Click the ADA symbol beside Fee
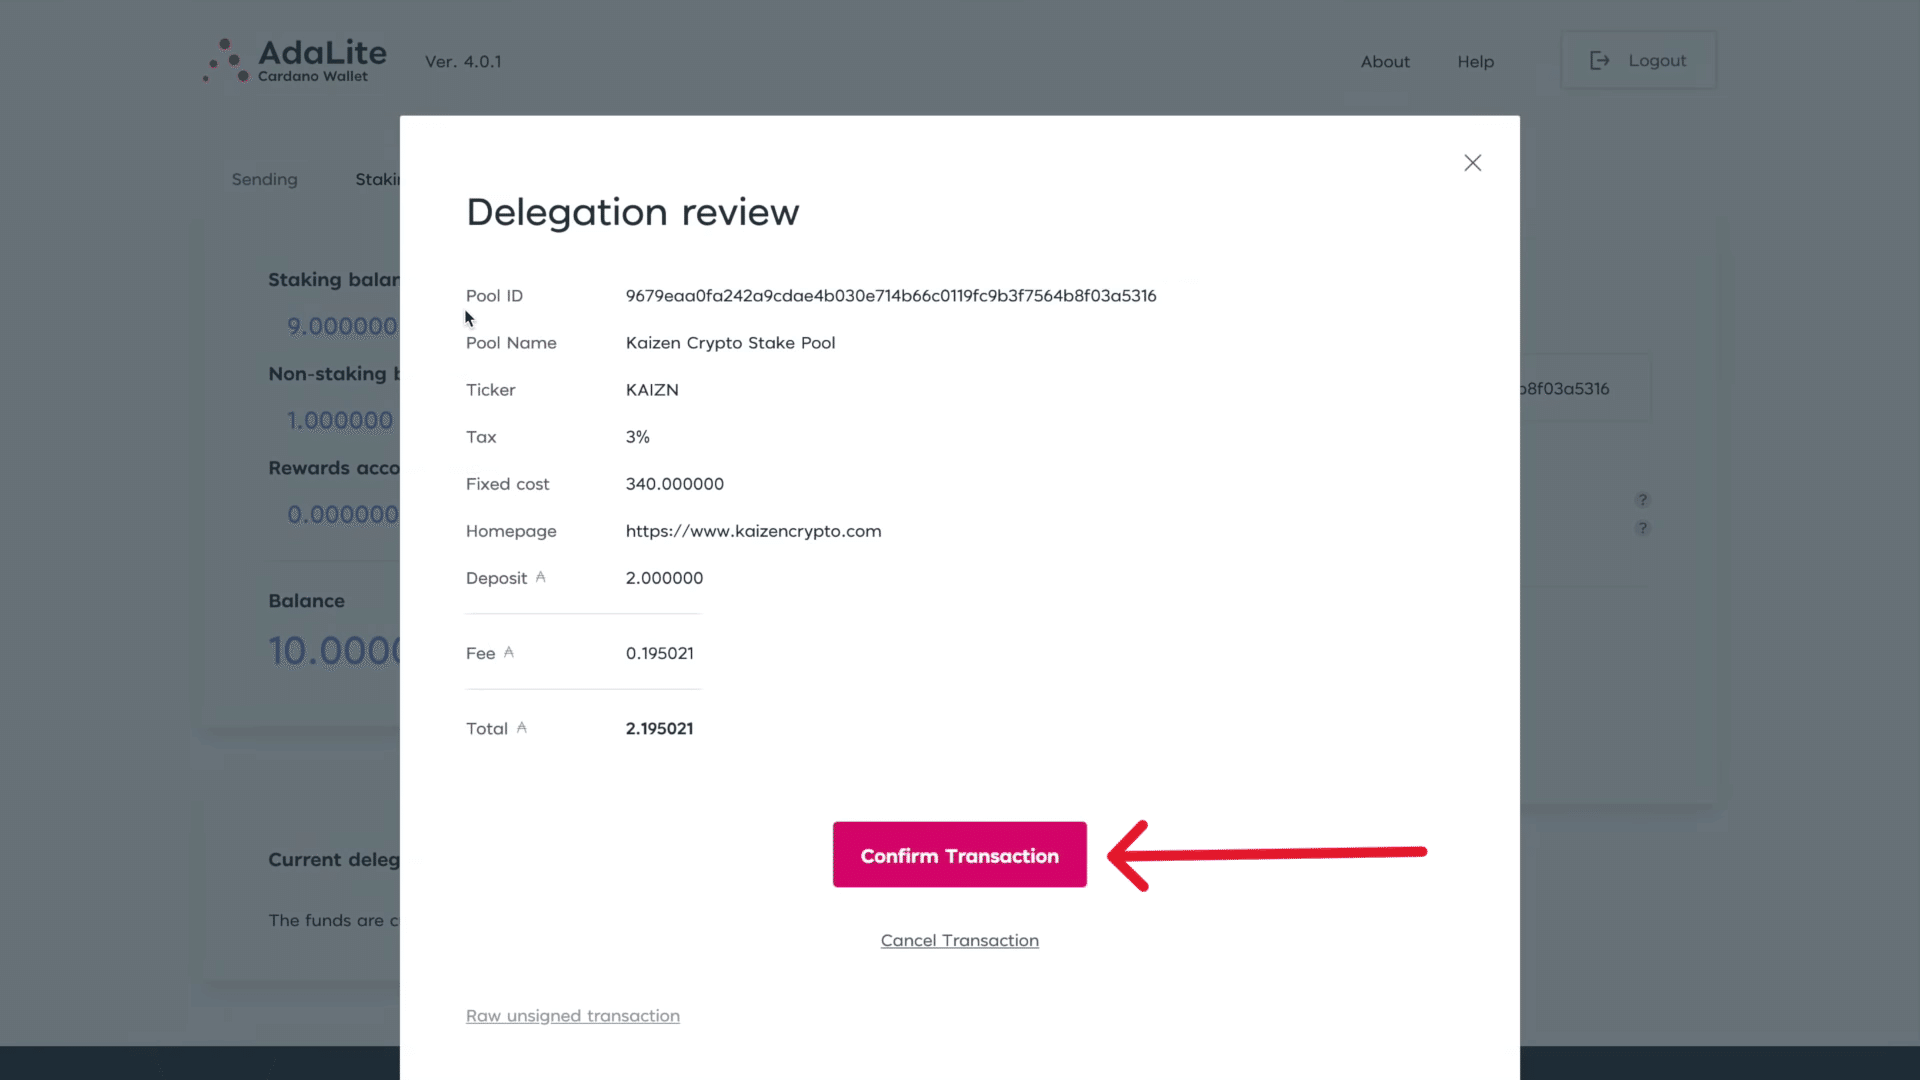The width and height of the screenshot is (1920, 1080). (x=508, y=652)
